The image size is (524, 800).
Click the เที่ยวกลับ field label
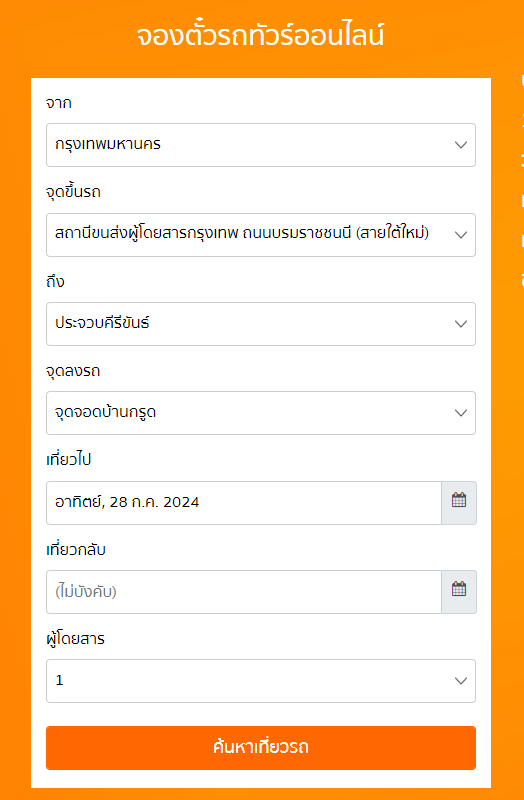(76, 549)
